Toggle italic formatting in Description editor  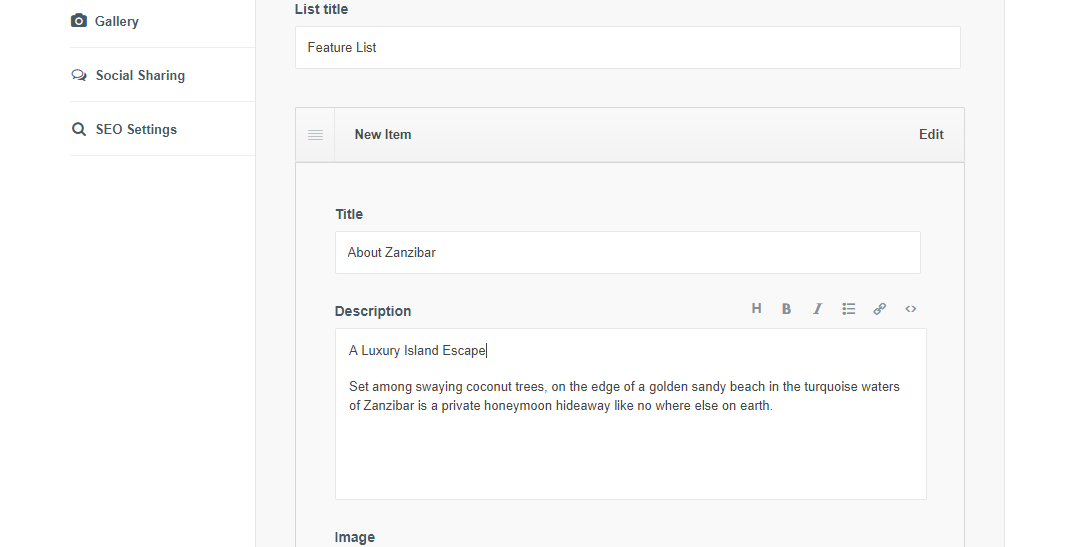pos(817,309)
